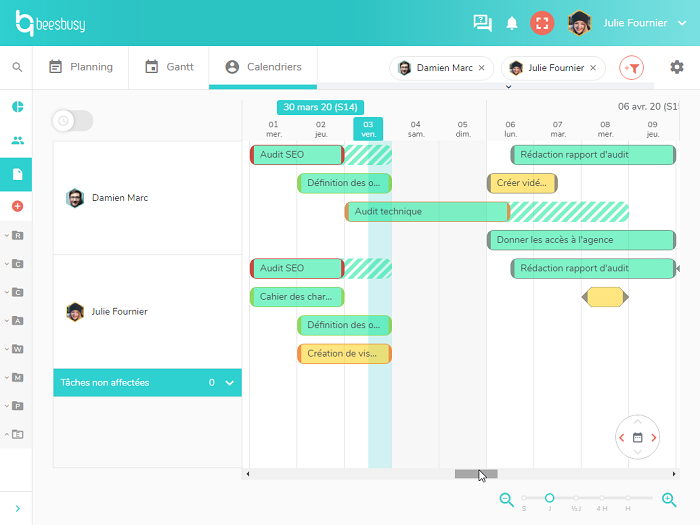This screenshot has height=525, width=700.
Task: Remove Damien Marc filter chip
Action: point(481,68)
